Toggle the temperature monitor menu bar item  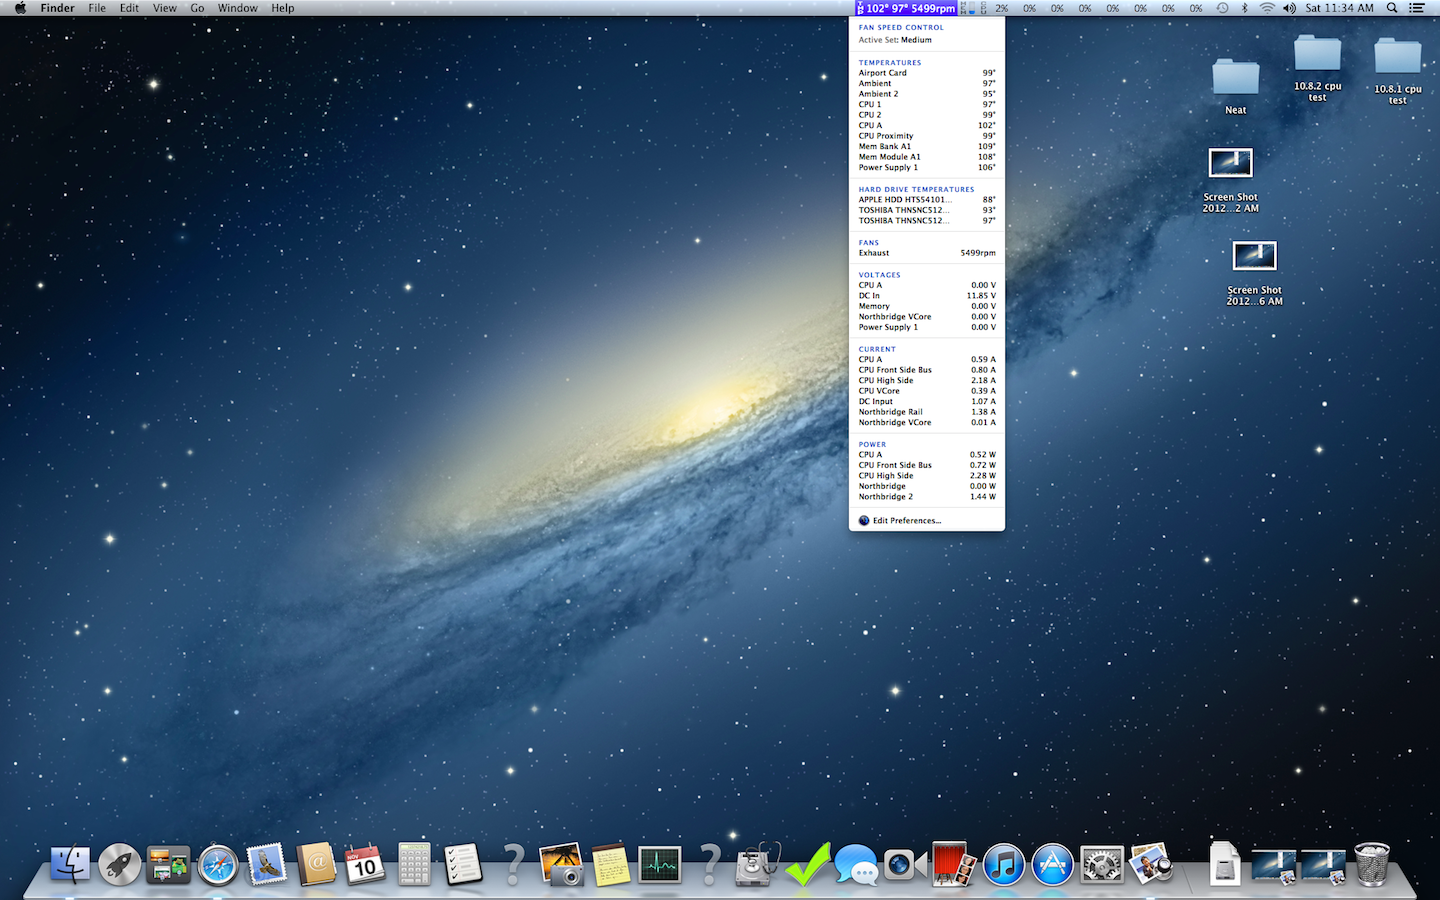click(x=907, y=8)
